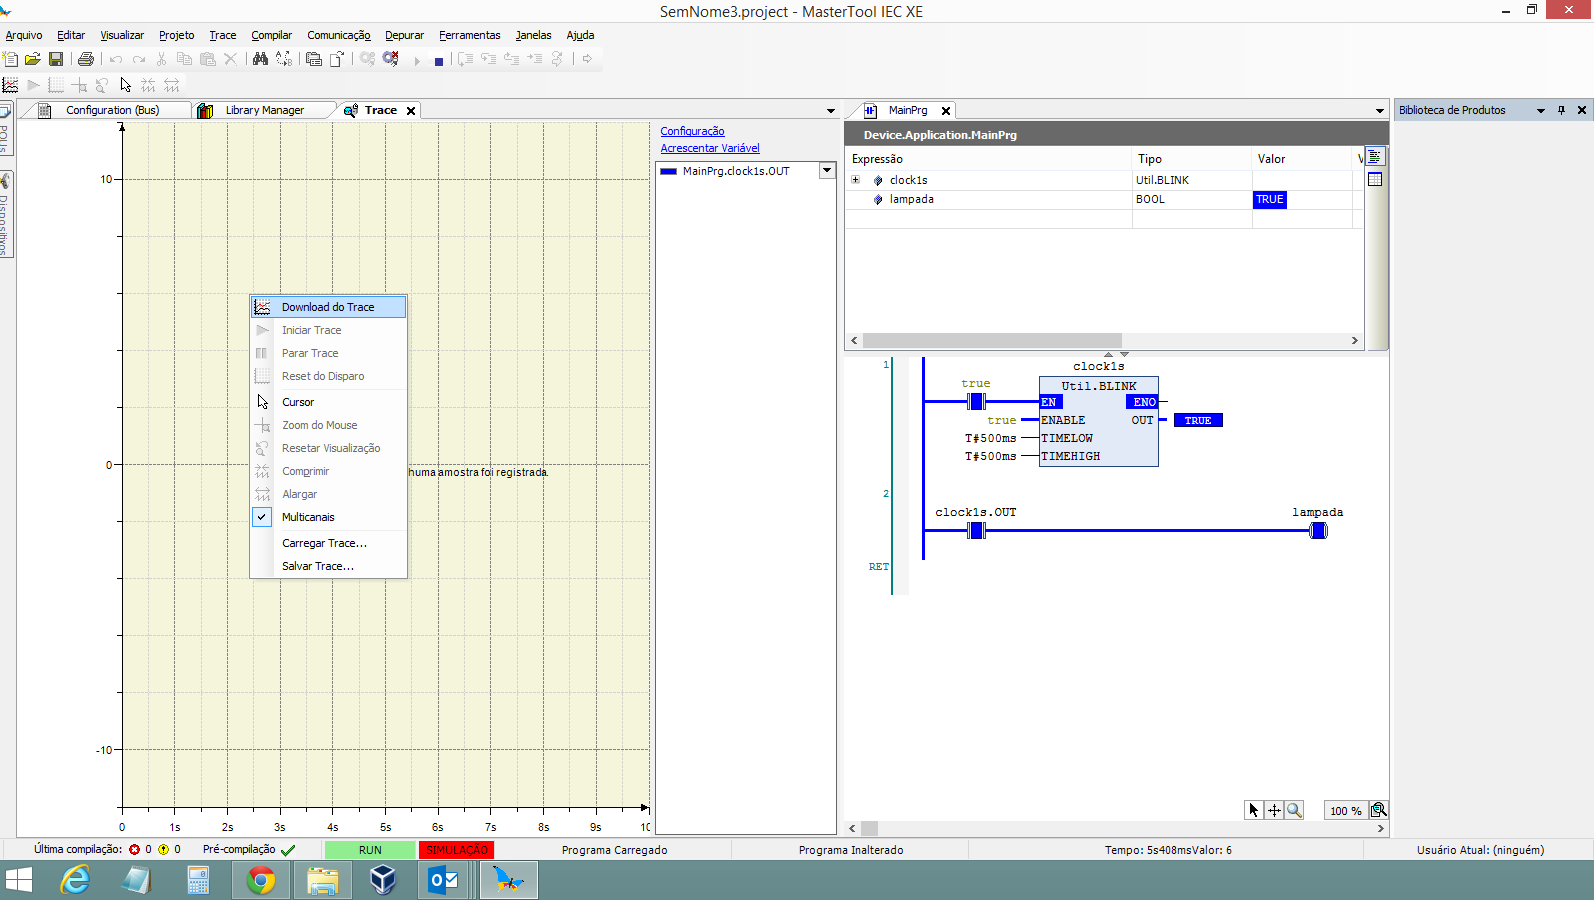Click the table view icon beside Valor
The width and height of the screenshot is (1596, 900).
click(1375, 179)
